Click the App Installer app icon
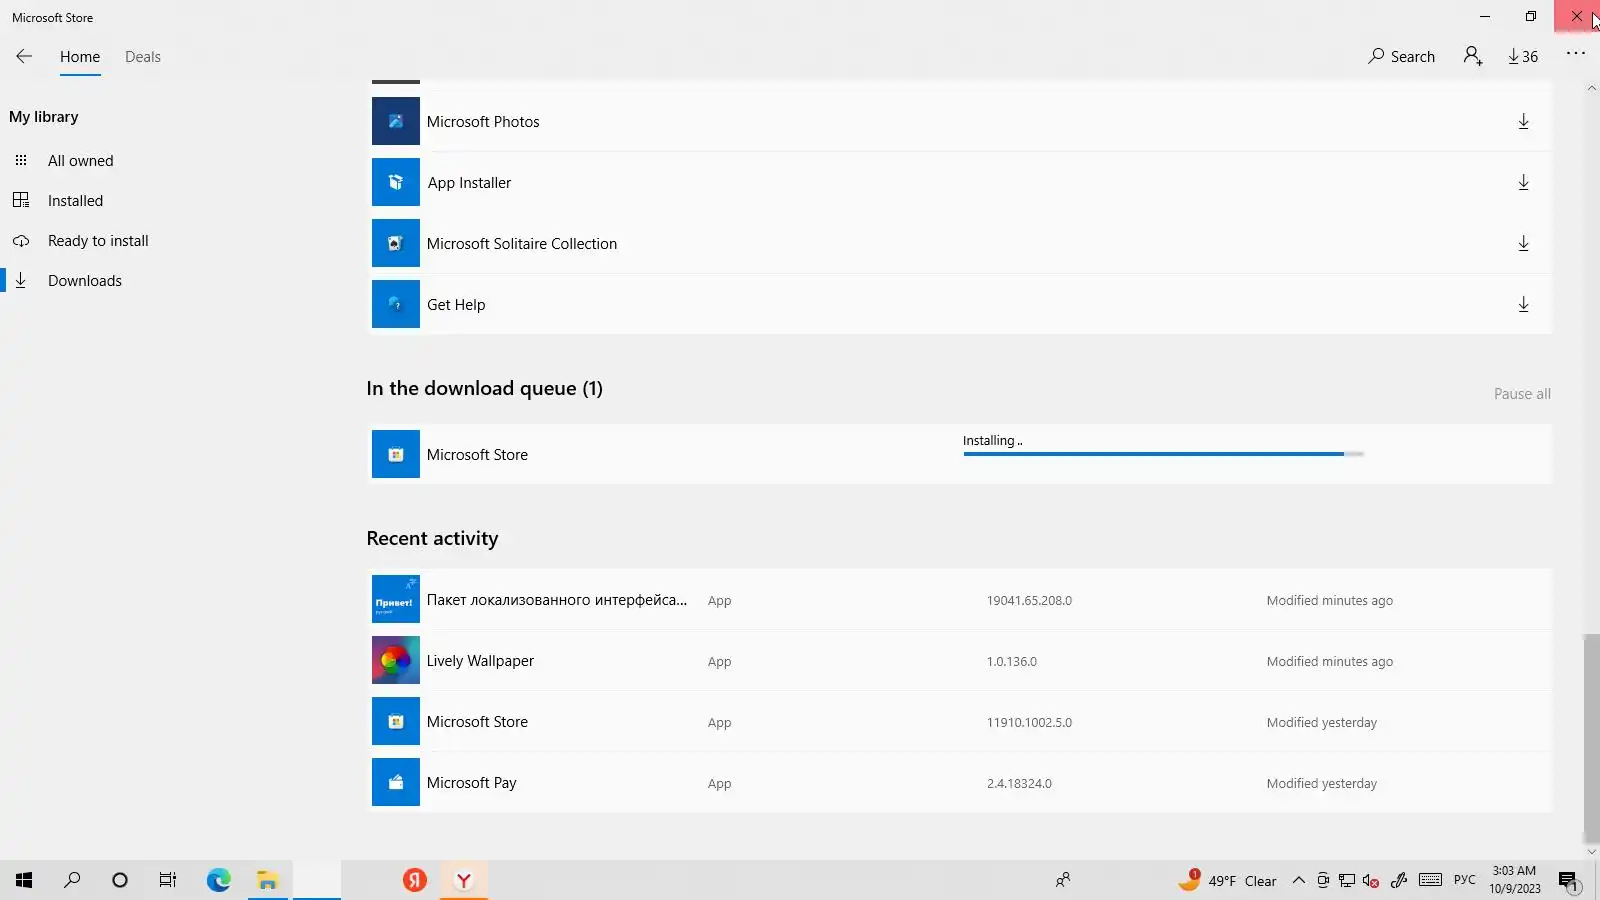Screen dimensions: 1600x900 coord(396,182)
